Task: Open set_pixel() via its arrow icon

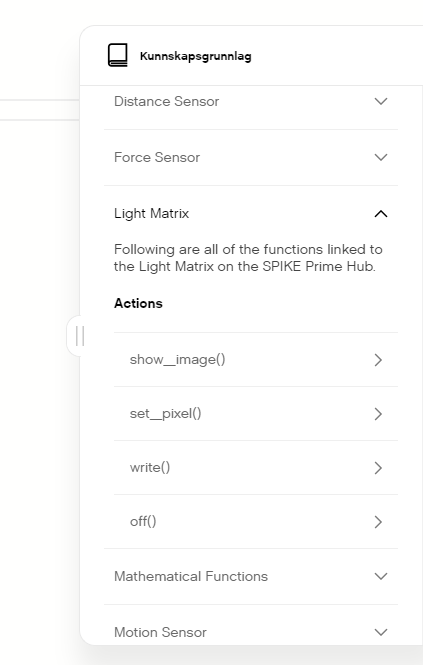Action: click(378, 414)
